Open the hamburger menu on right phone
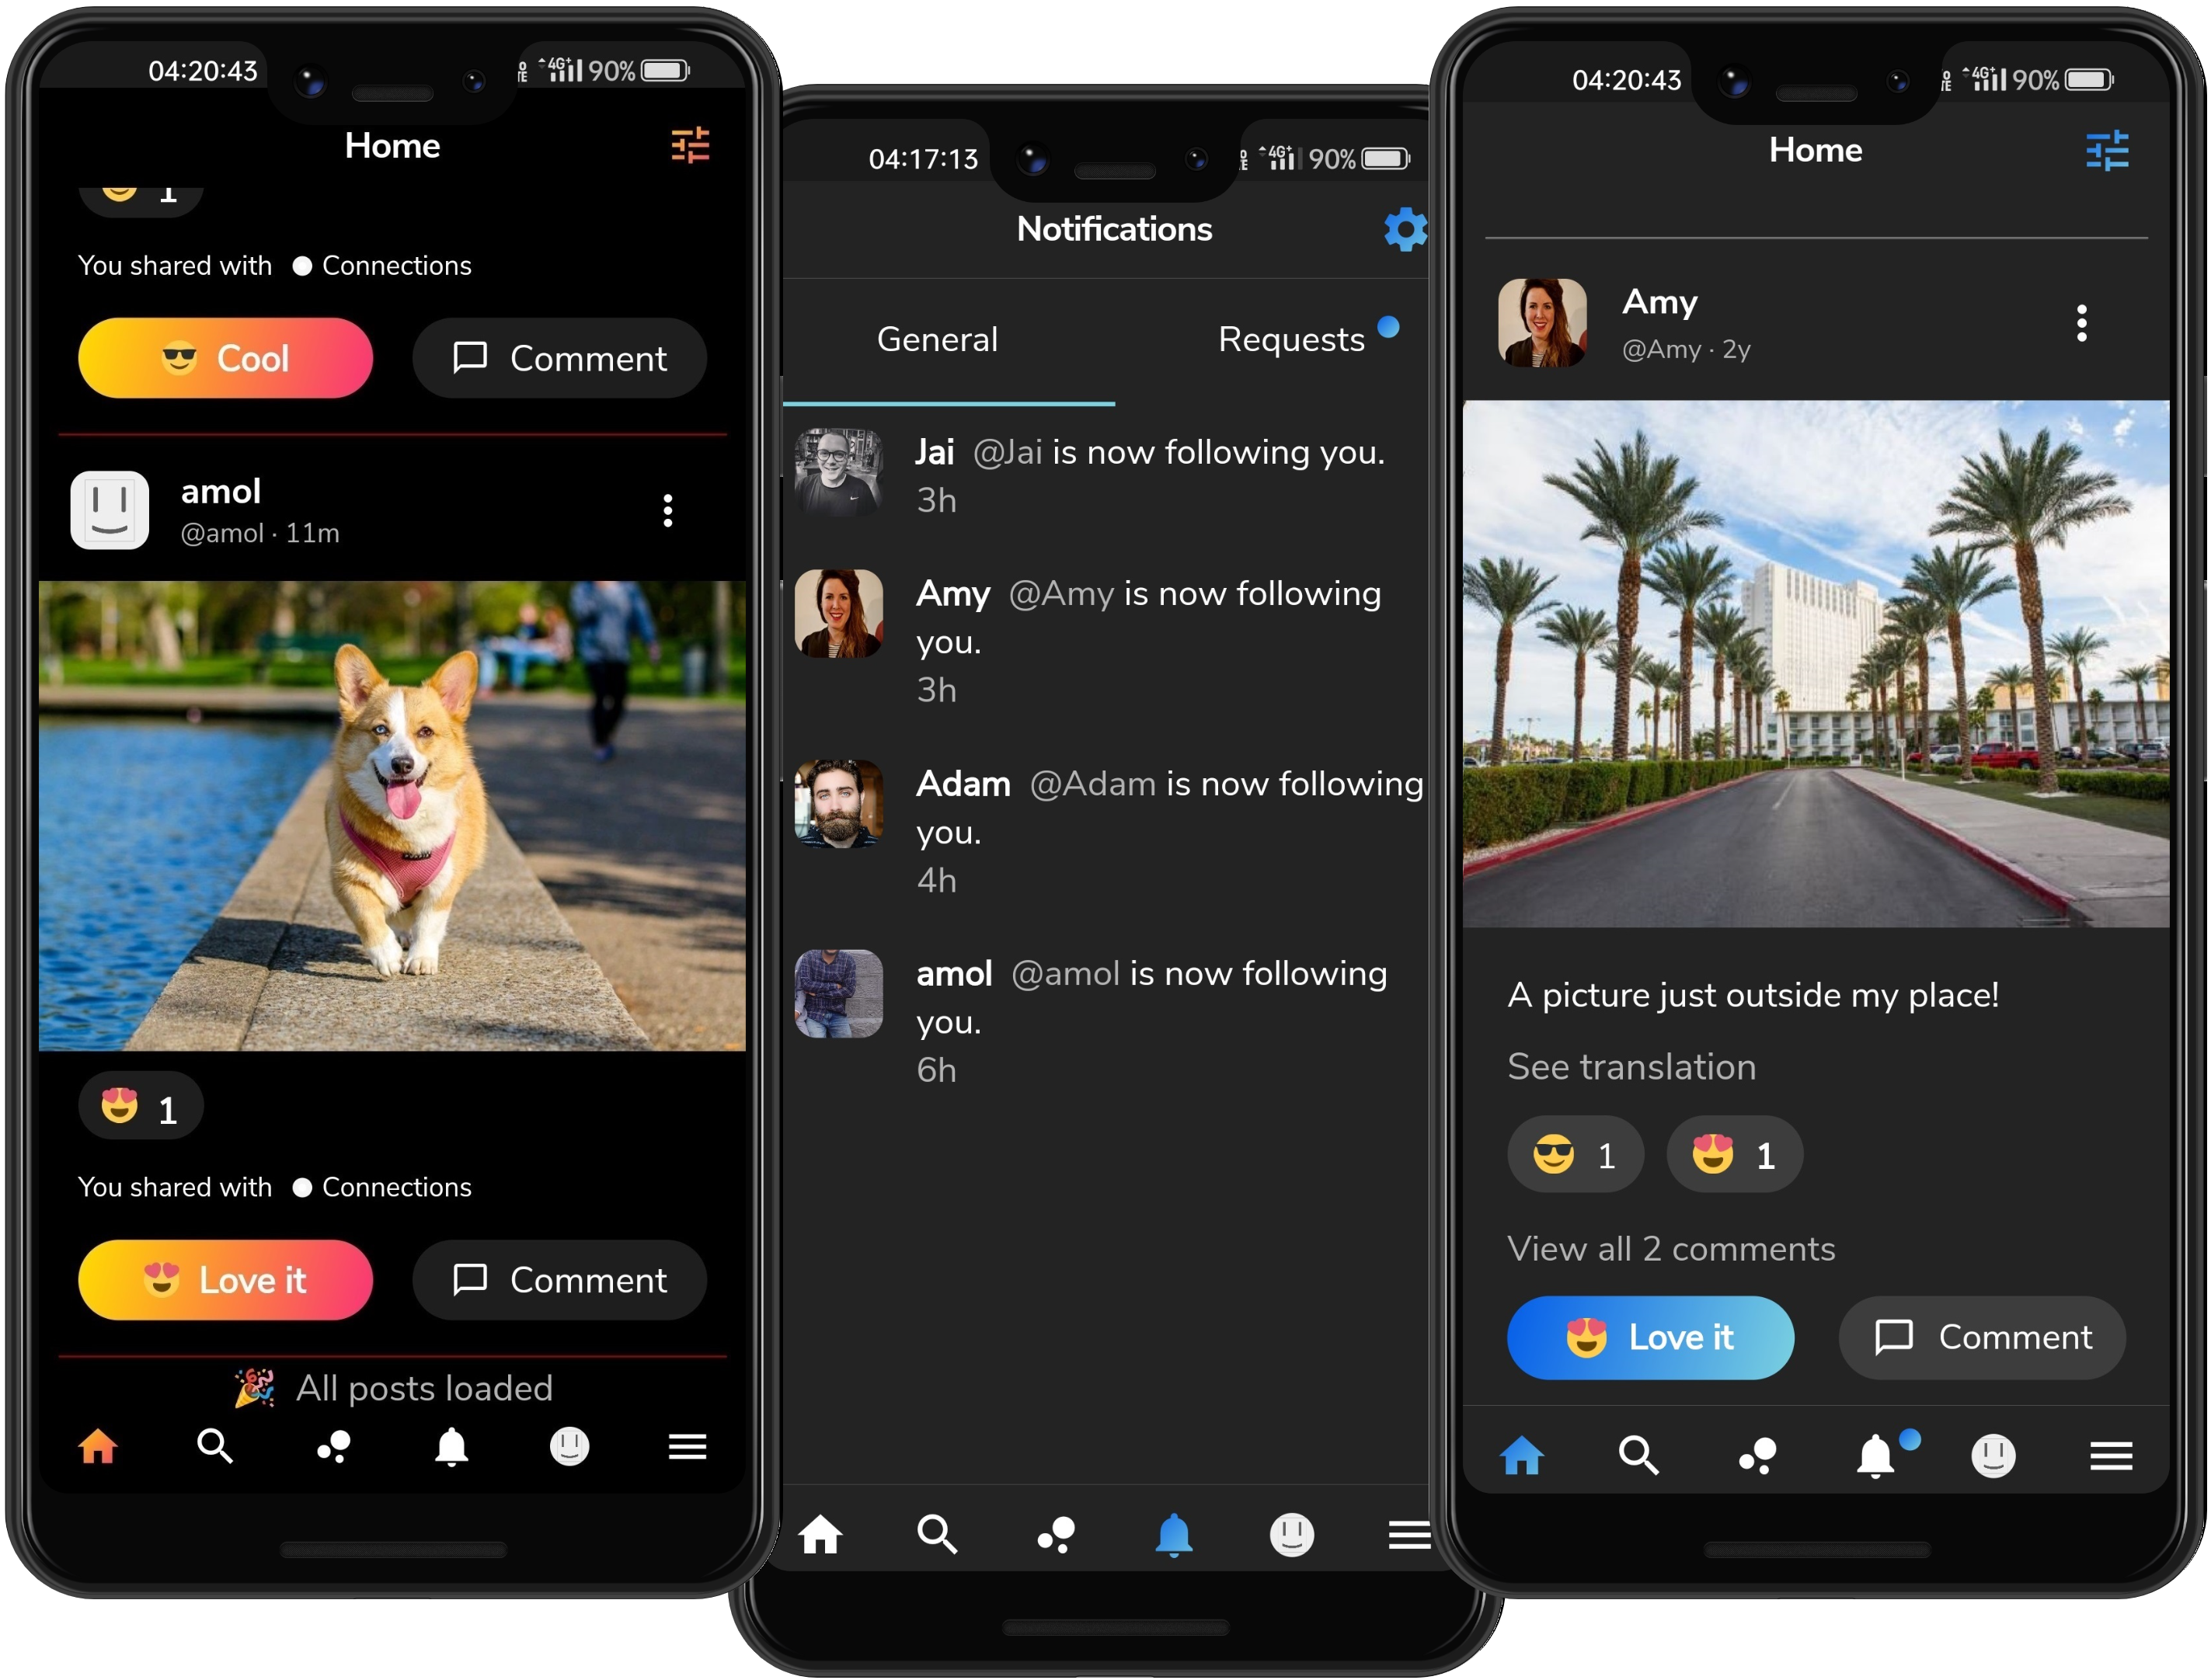Image resolution: width=2211 pixels, height=1680 pixels. click(2111, 1455)
